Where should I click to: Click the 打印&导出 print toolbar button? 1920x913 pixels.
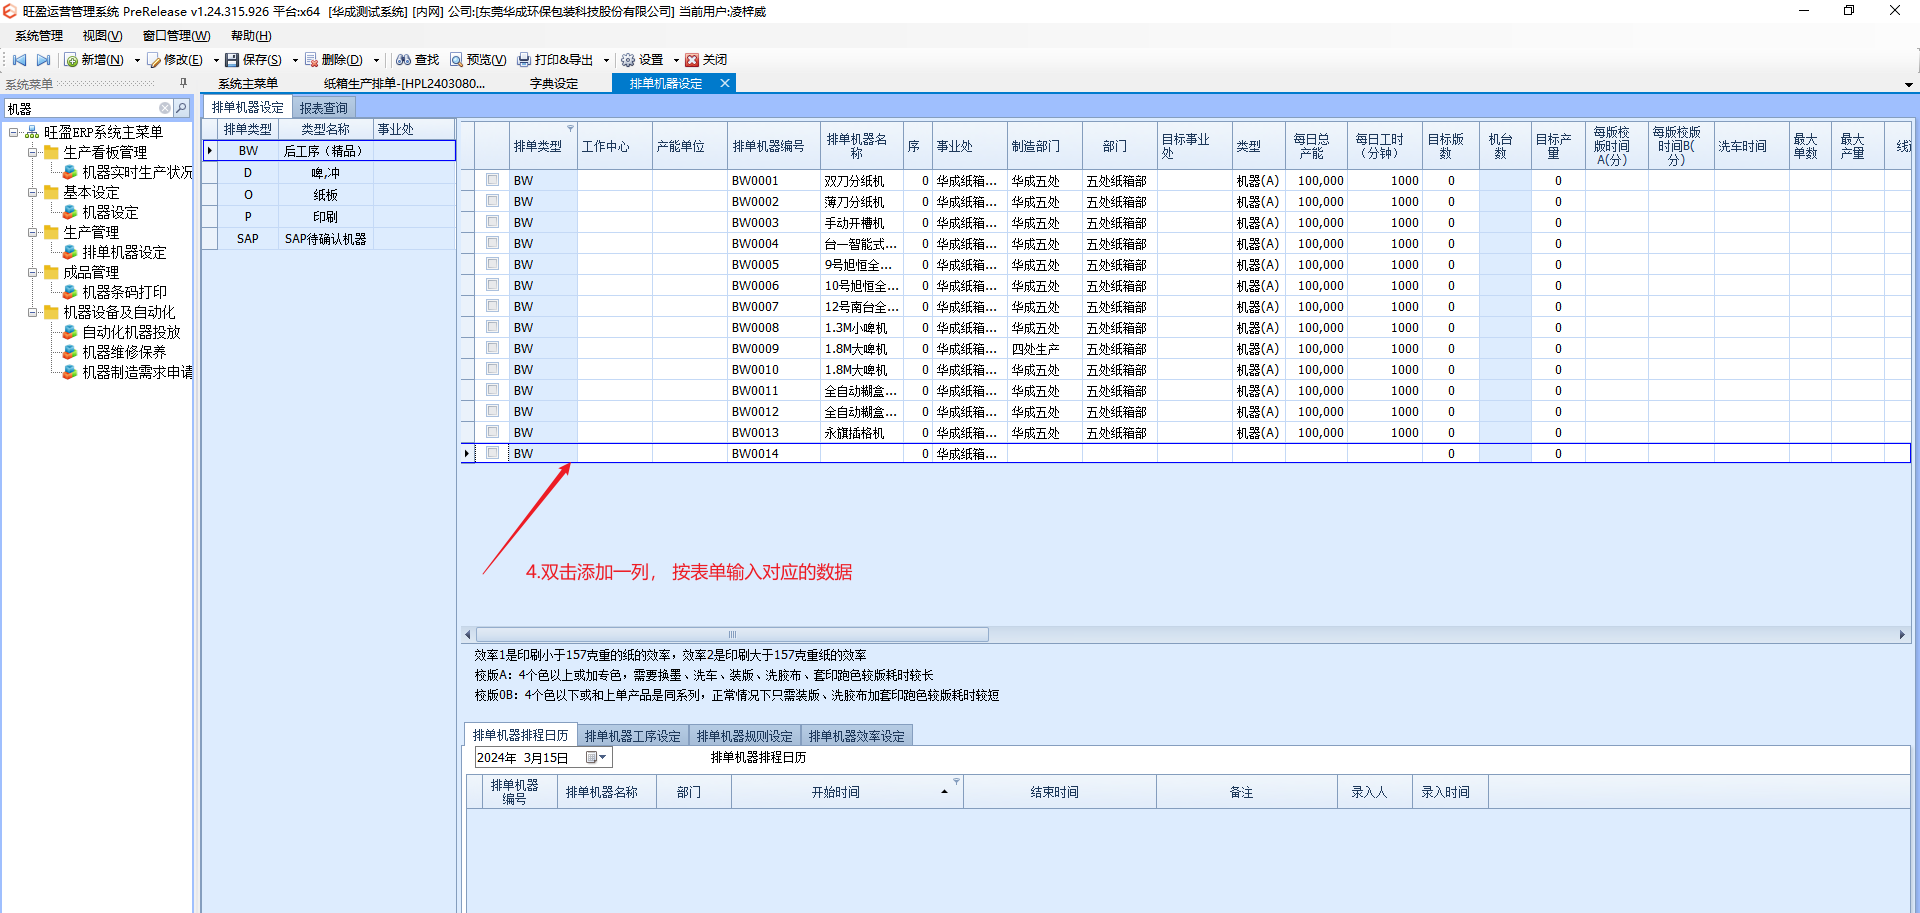pyautogui.click(x=556, y=60)
